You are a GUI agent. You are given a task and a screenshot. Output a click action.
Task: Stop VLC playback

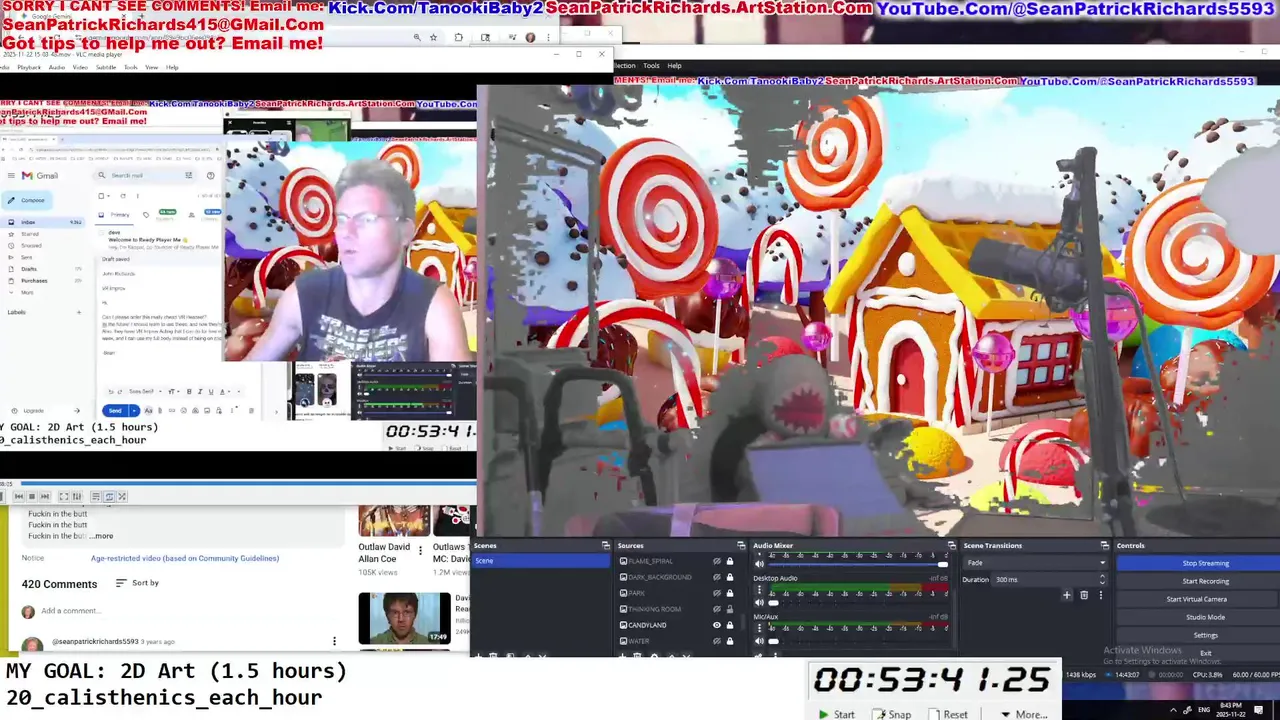[32, 496]
